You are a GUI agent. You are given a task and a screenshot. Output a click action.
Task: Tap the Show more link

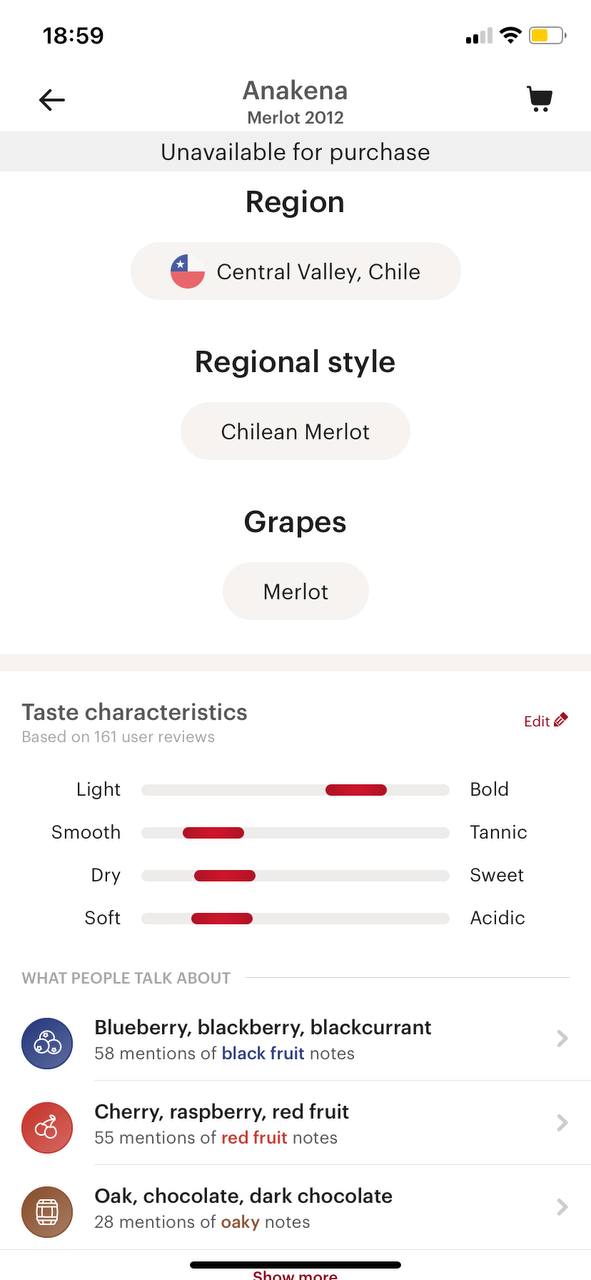[x=295, y=1275]
